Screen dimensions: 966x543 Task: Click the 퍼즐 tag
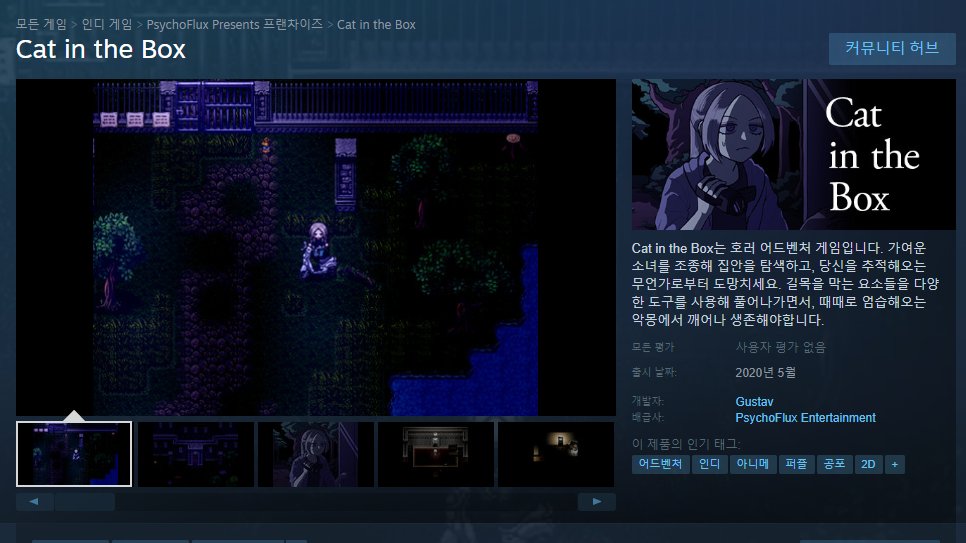797,464
